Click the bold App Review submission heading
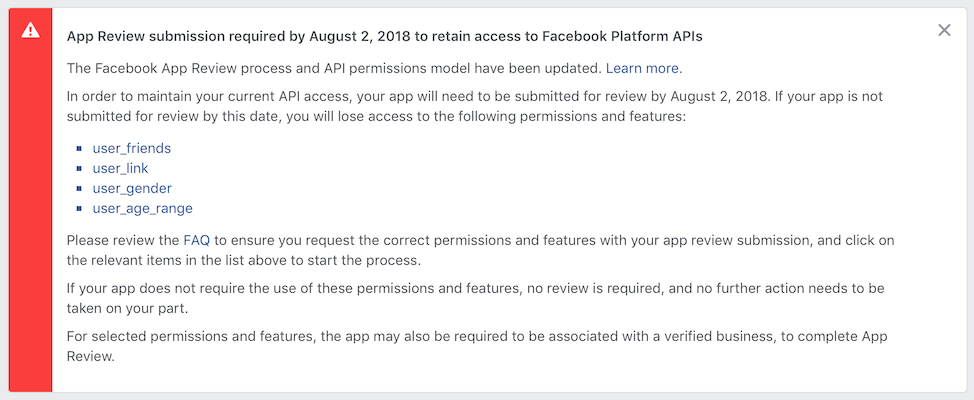 coord(385,37)
